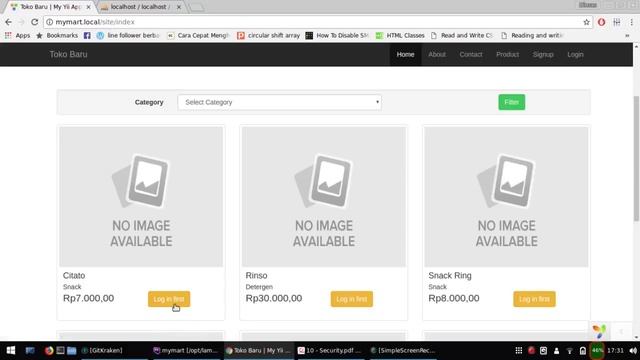Bookmark this page with the star icon
The image size is (640, 360).
tap(587, 22)
